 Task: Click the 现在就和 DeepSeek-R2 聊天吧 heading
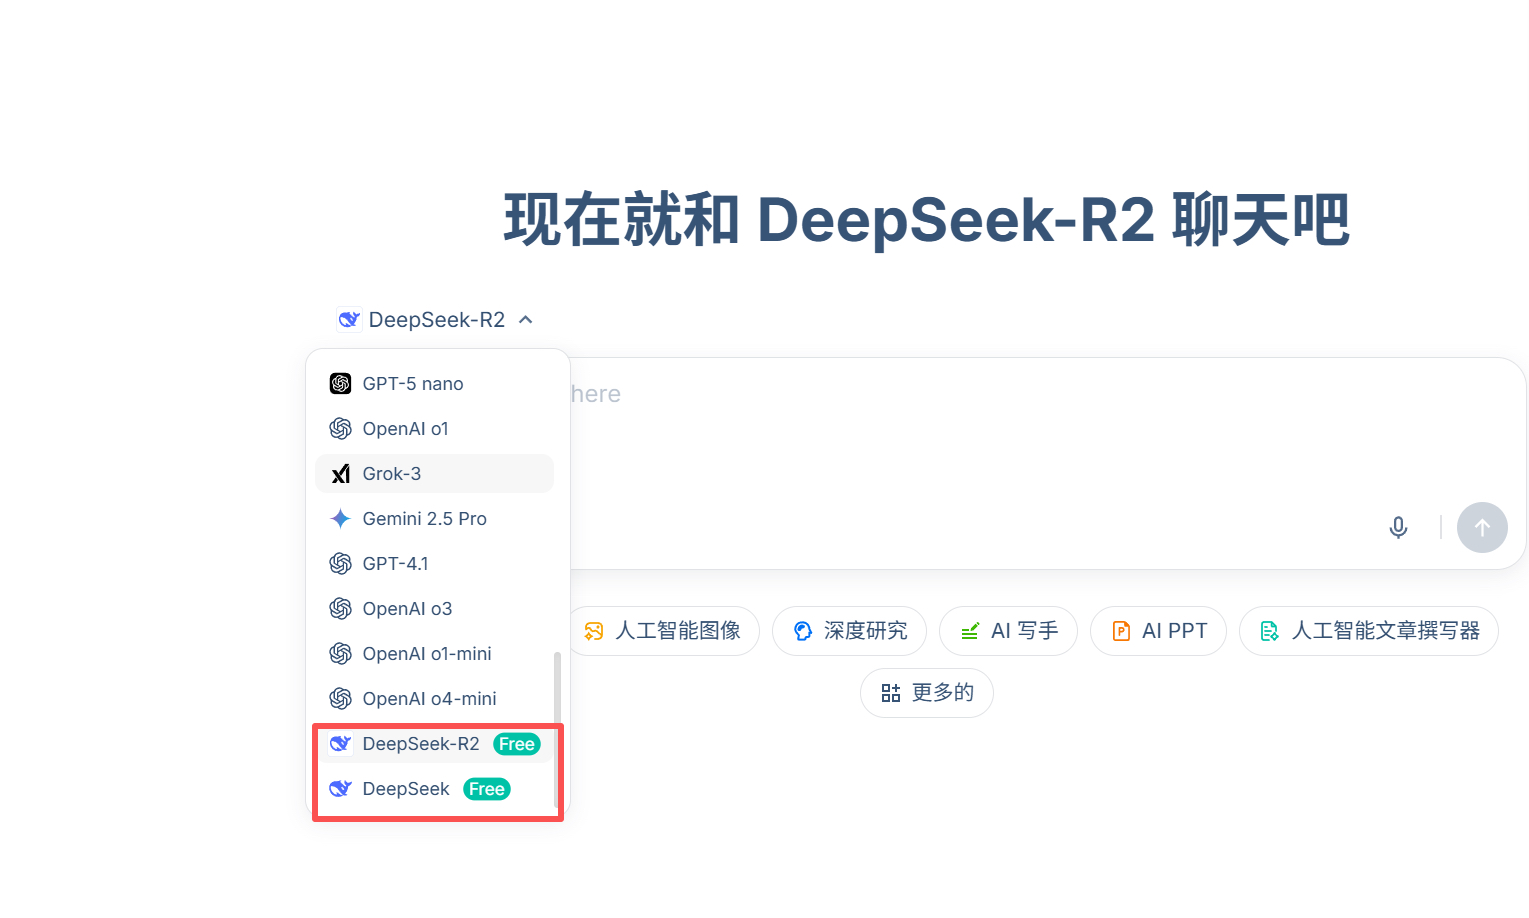pos(926,220)
